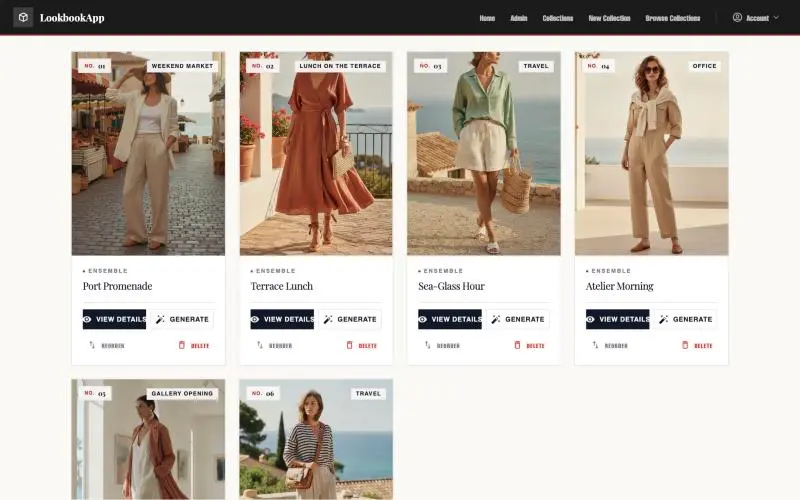Click Sea-Glass Hour delete trash icon
This screenshot has width=800, height=500.
pyautogui.click(x=517, y=345)
